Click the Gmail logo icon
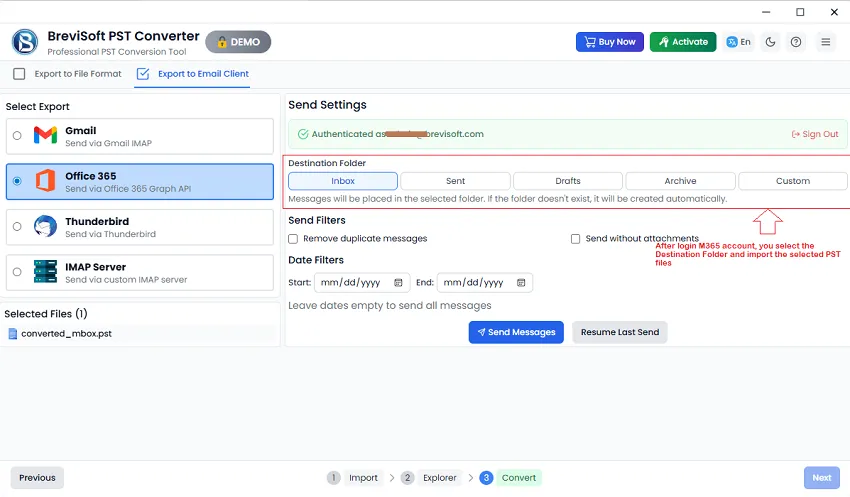The height and width of the screenshot is (497, 850). 45,135
